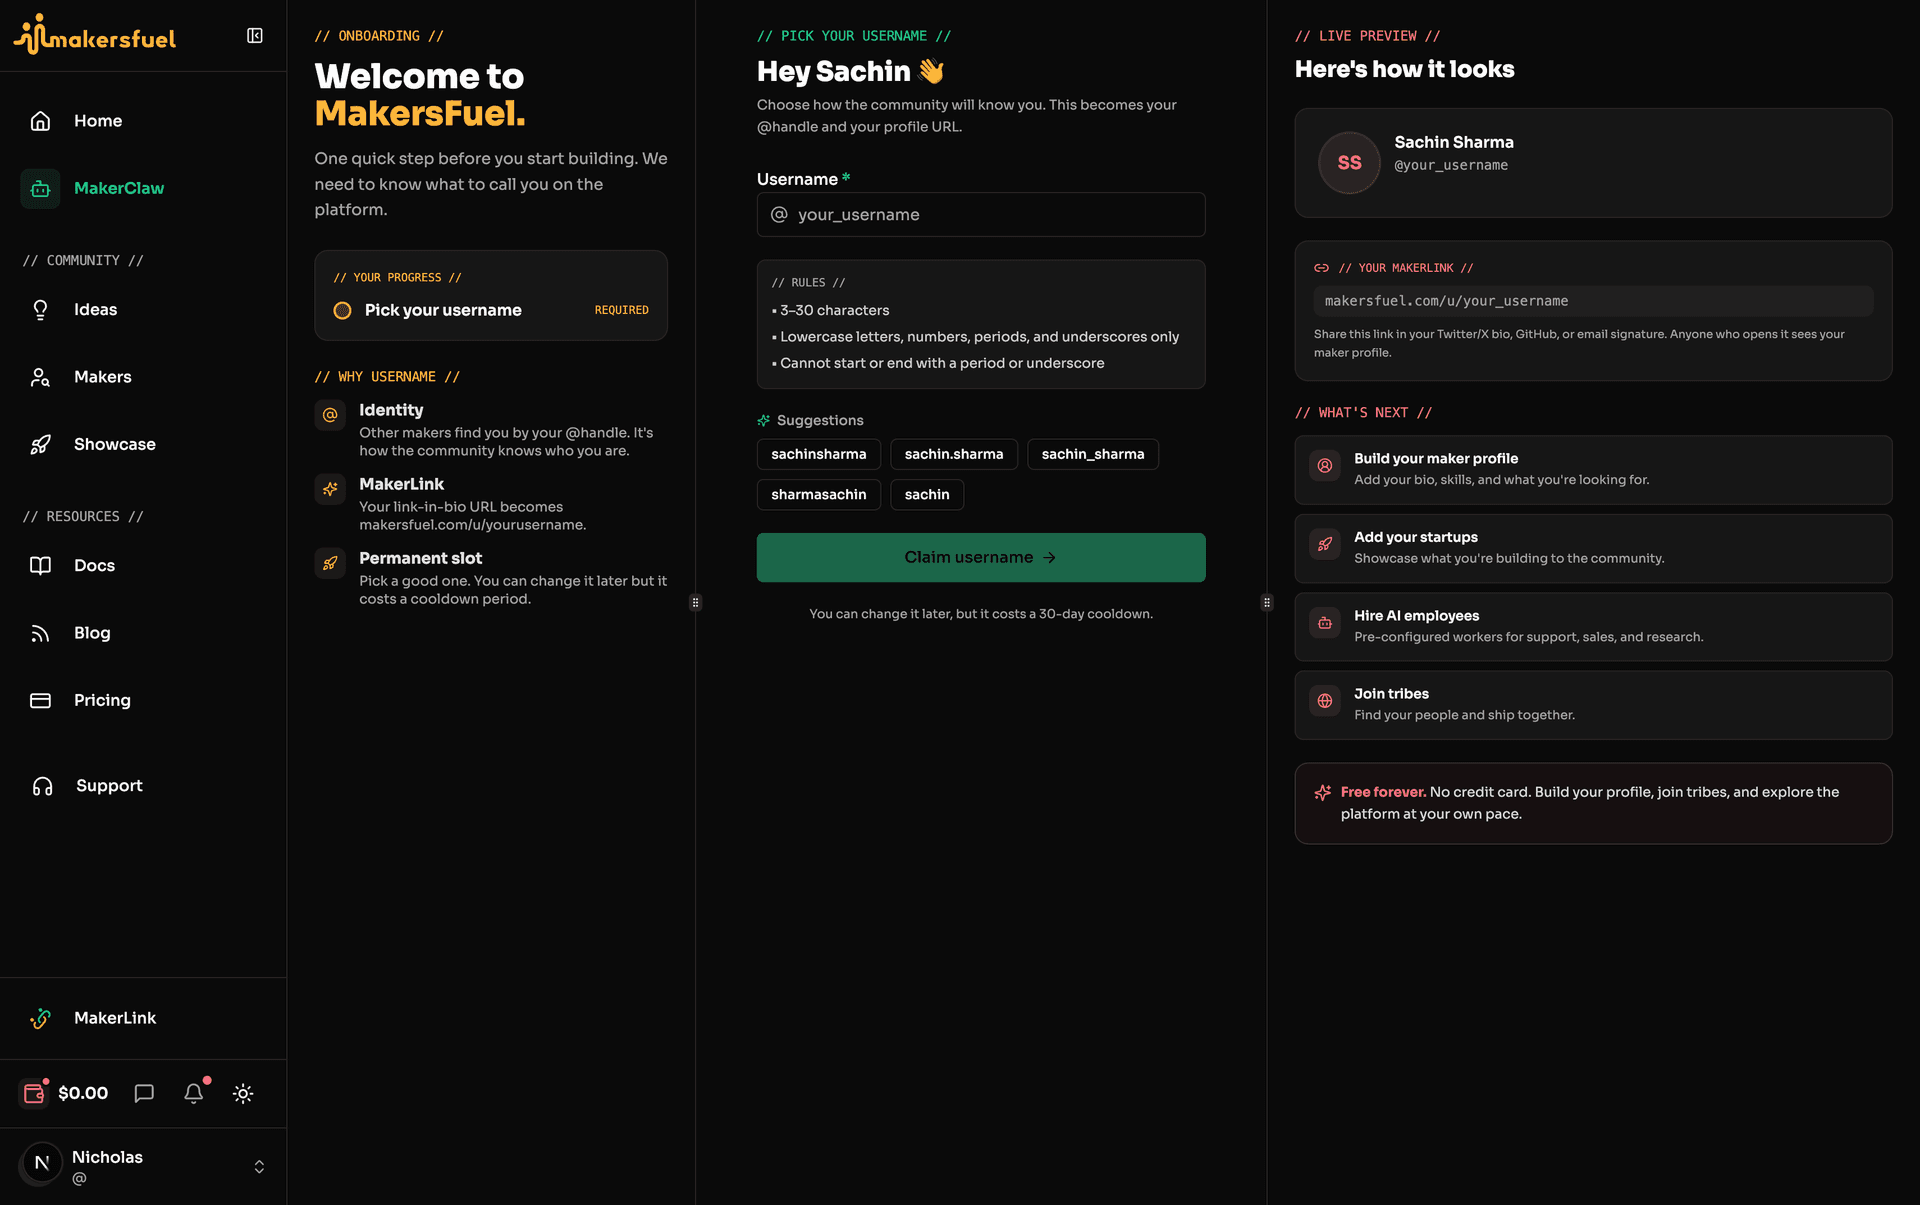Open the wallet balance icon
Image resolution: width=1920 pixels, height=1205 pixels.
[34, 1093]
